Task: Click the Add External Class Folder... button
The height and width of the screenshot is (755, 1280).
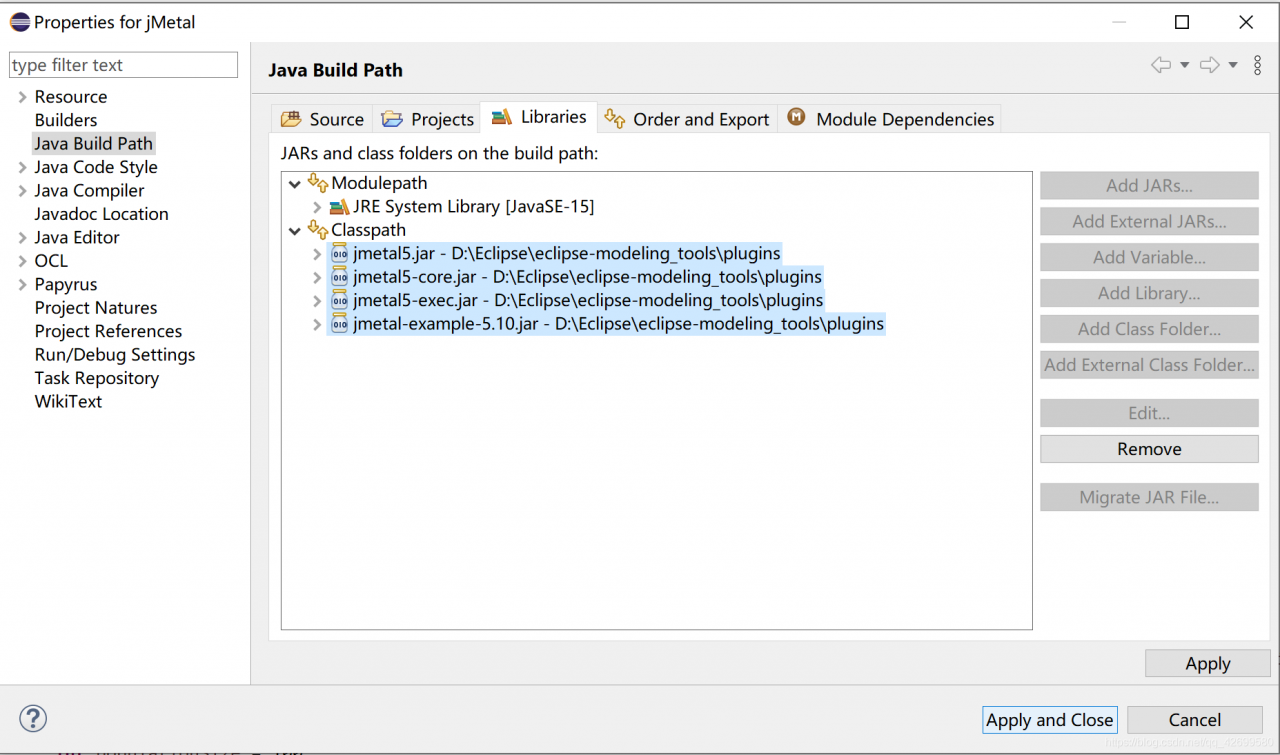Action: (1149, 365)
